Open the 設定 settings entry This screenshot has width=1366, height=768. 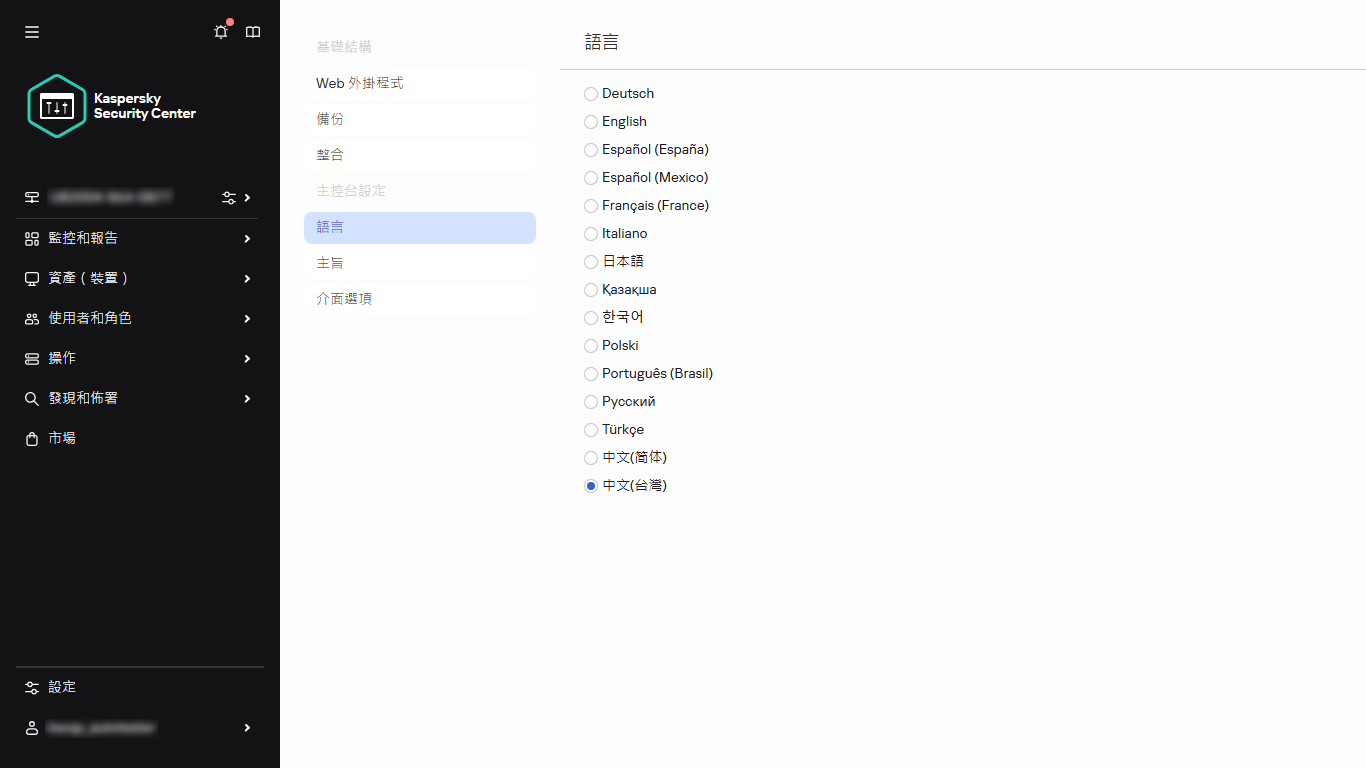click(61, 687)
